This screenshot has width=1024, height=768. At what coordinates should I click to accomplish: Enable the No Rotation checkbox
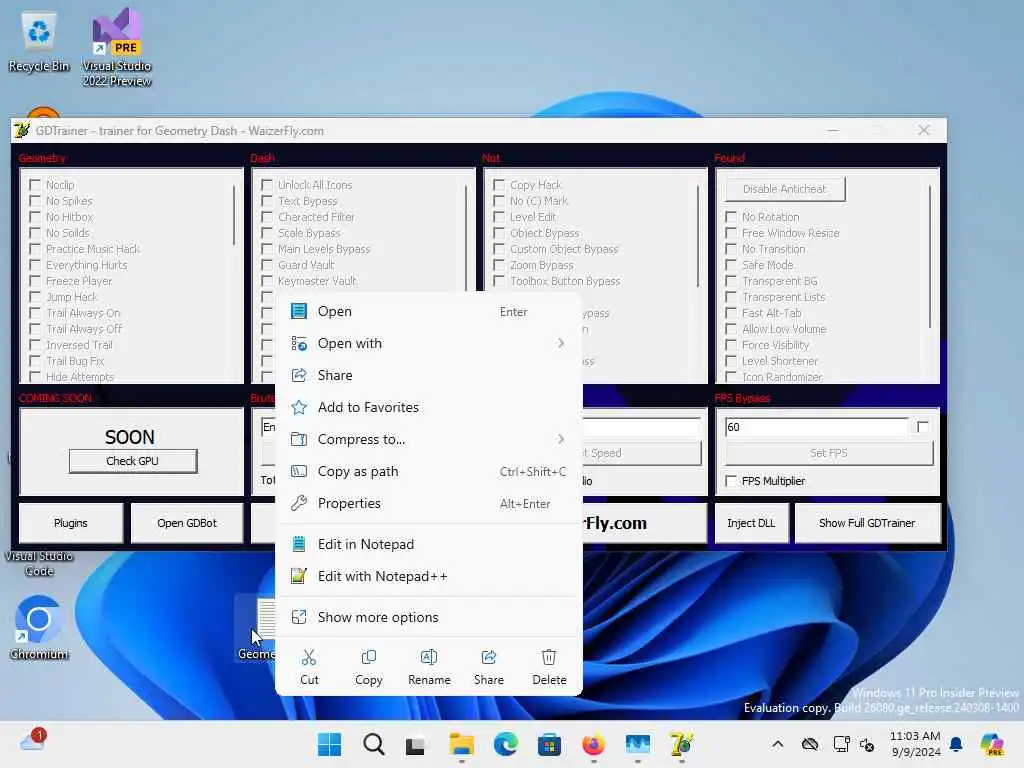(x=731, y=217)
